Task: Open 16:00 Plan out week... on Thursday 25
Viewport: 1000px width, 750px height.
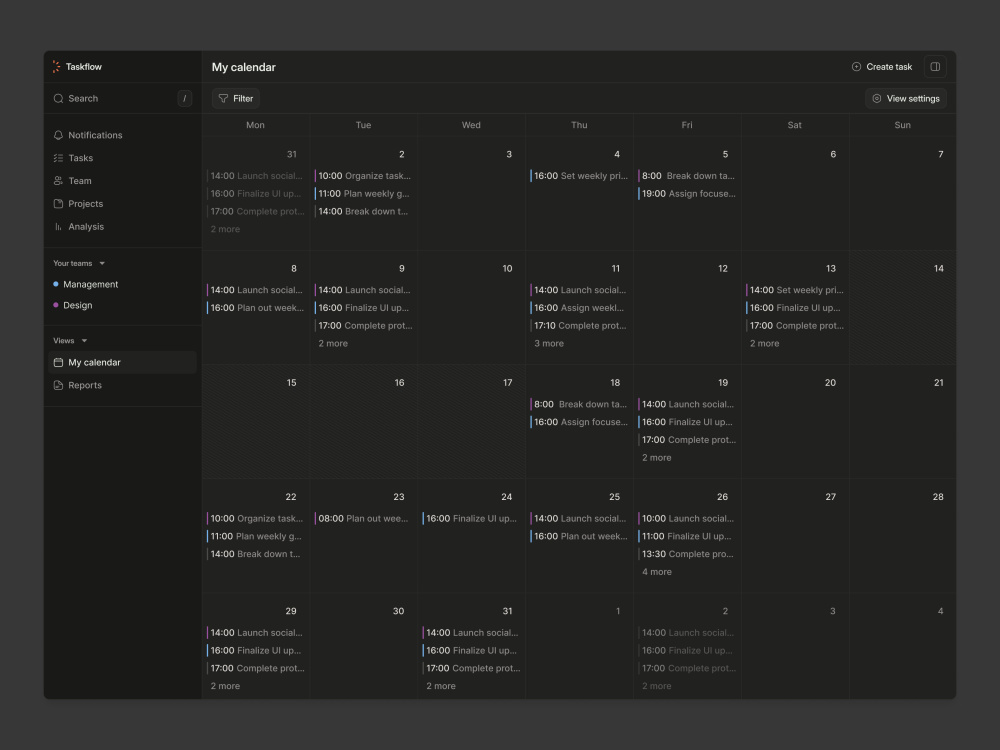Action: tap(580, 536)
